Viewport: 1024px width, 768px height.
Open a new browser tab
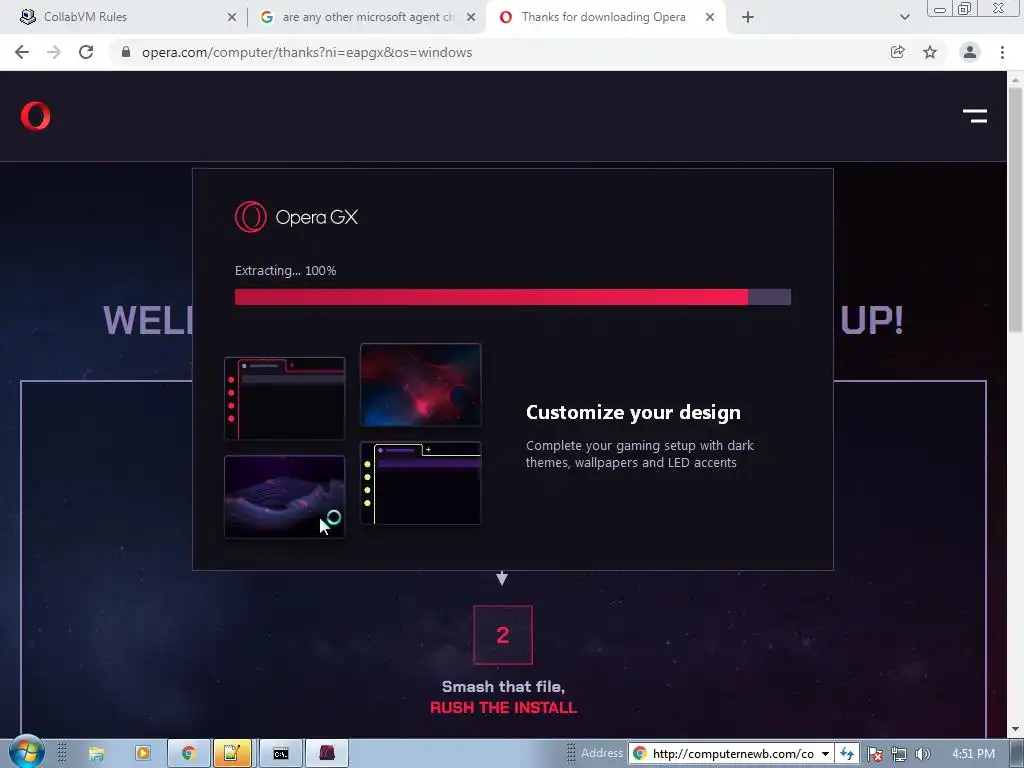[x=748, y=17]
